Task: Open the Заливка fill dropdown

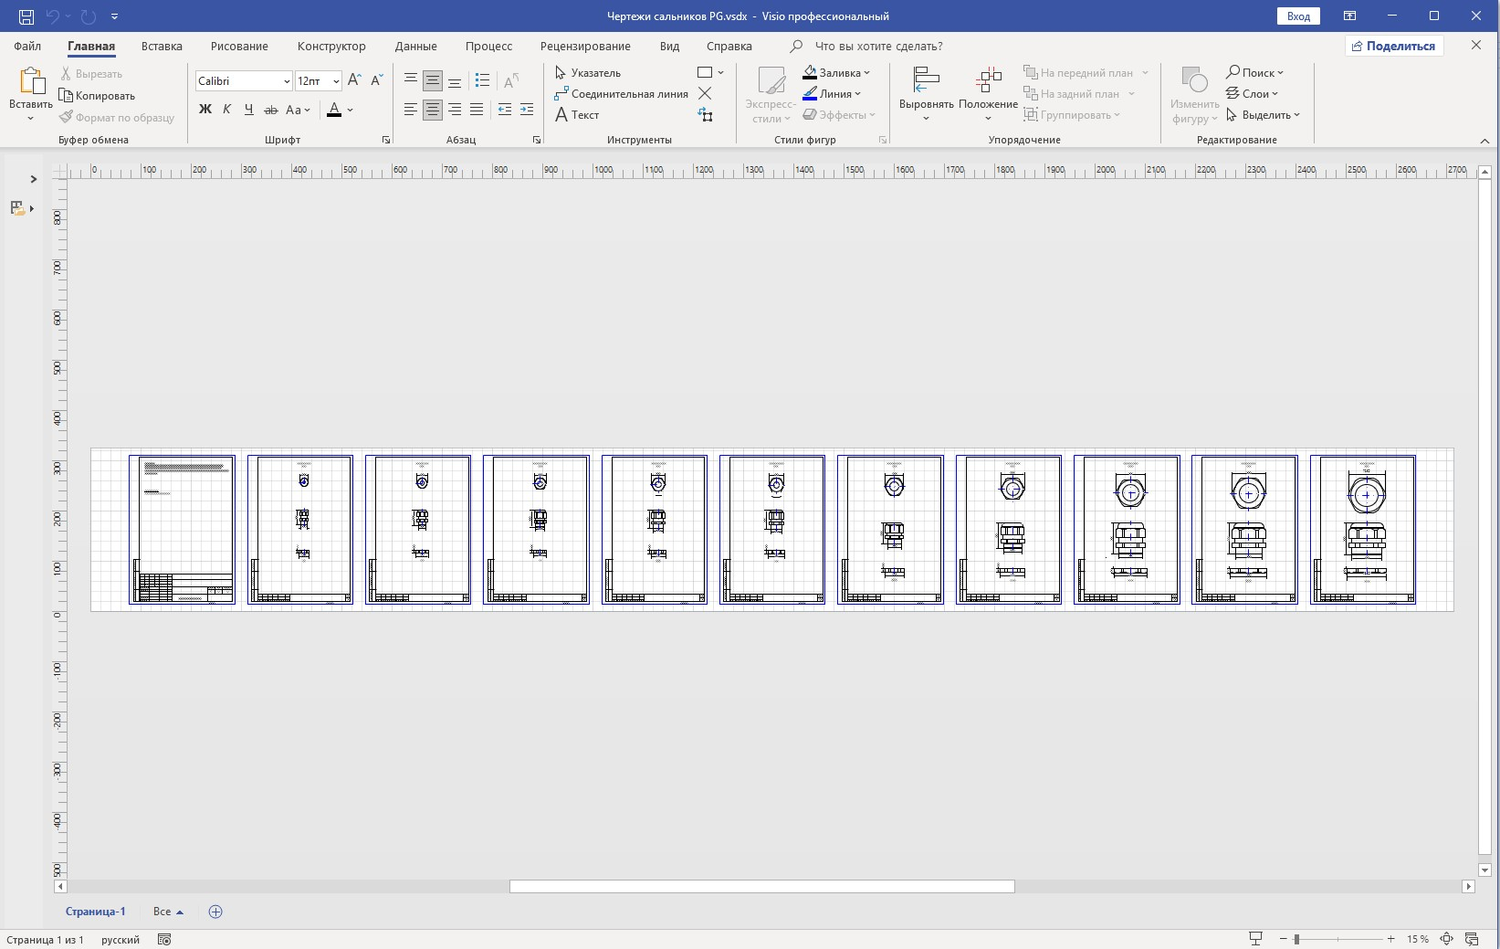Action: click(x=837, y=73)
